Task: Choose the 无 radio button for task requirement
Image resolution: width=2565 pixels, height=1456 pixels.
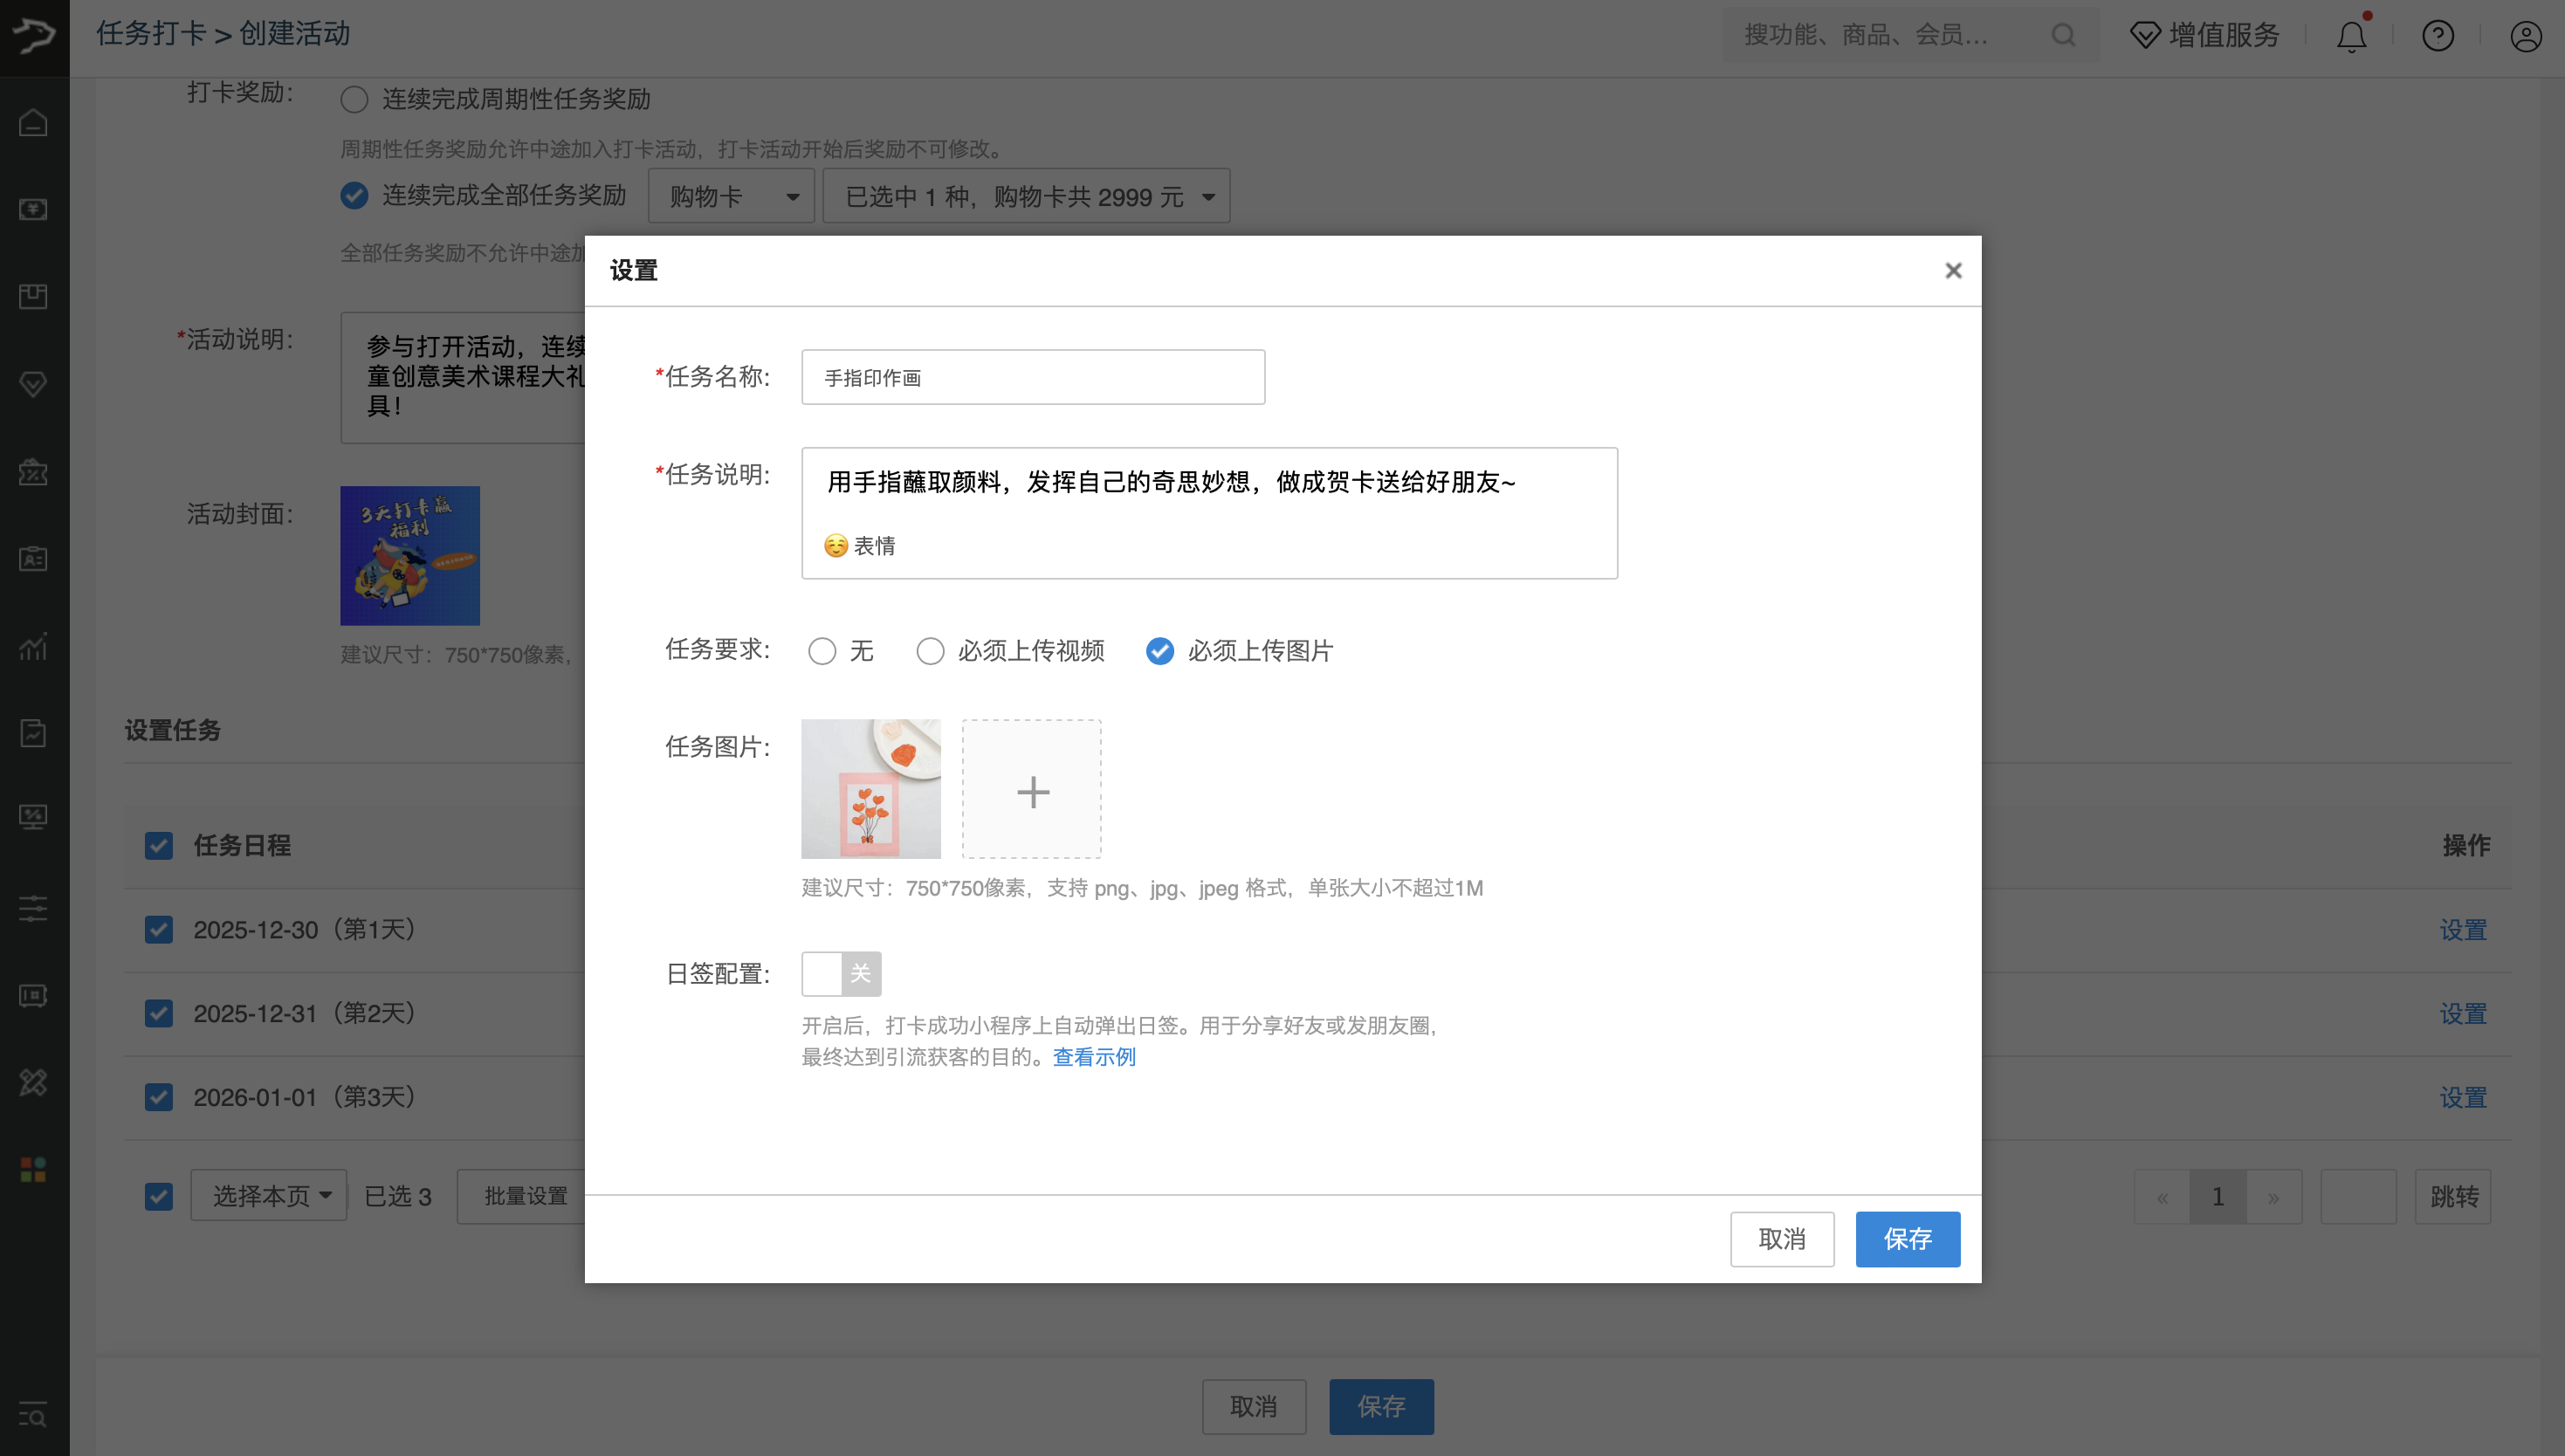Action: tap(822, 651)
